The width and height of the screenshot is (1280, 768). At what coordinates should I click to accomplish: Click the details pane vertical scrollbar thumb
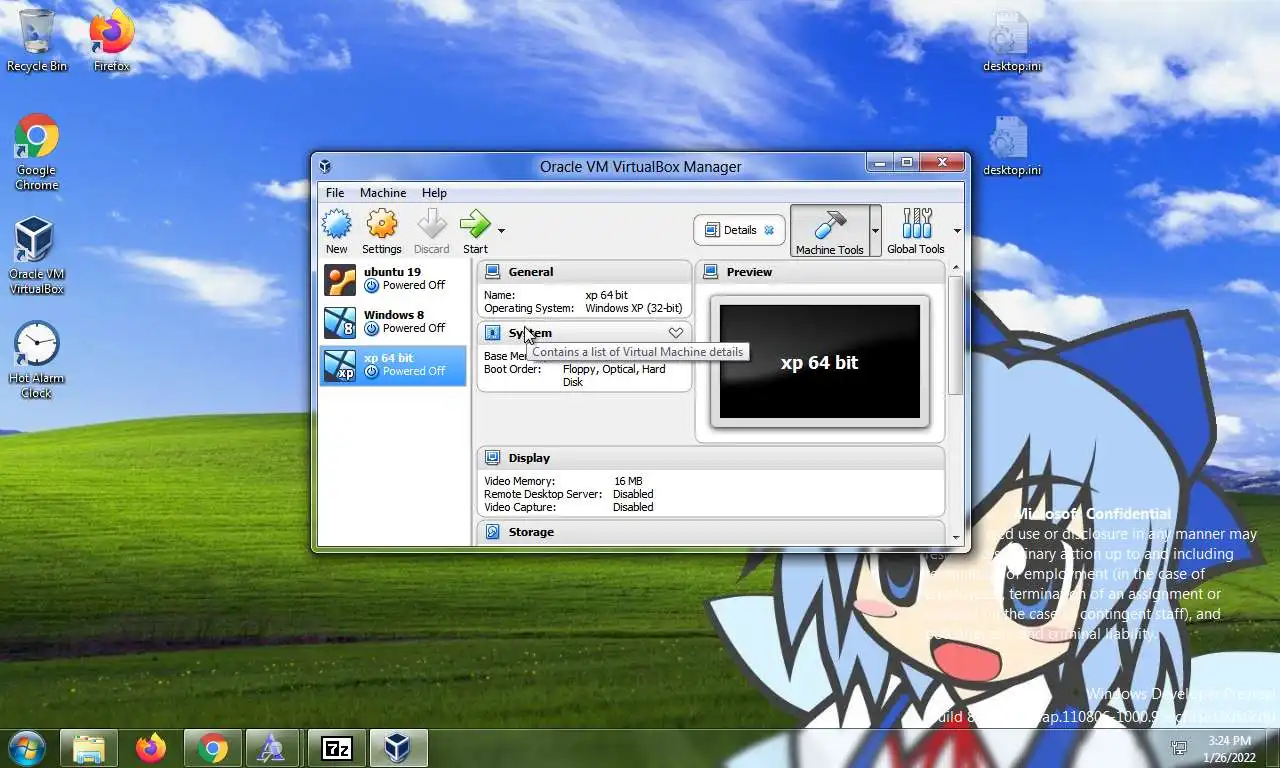pyautogui.click(x=956, y=335)
